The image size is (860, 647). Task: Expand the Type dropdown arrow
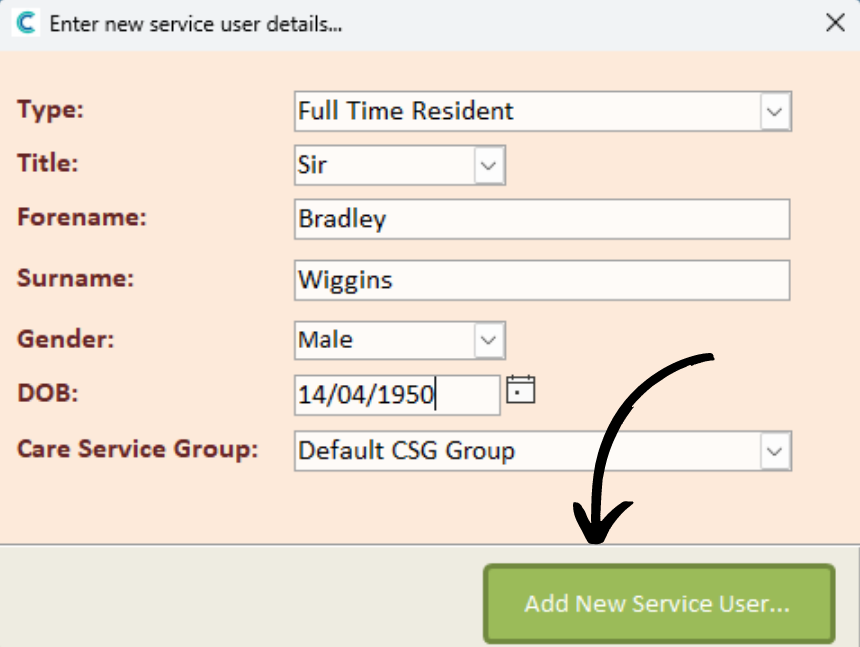[774, 111]
